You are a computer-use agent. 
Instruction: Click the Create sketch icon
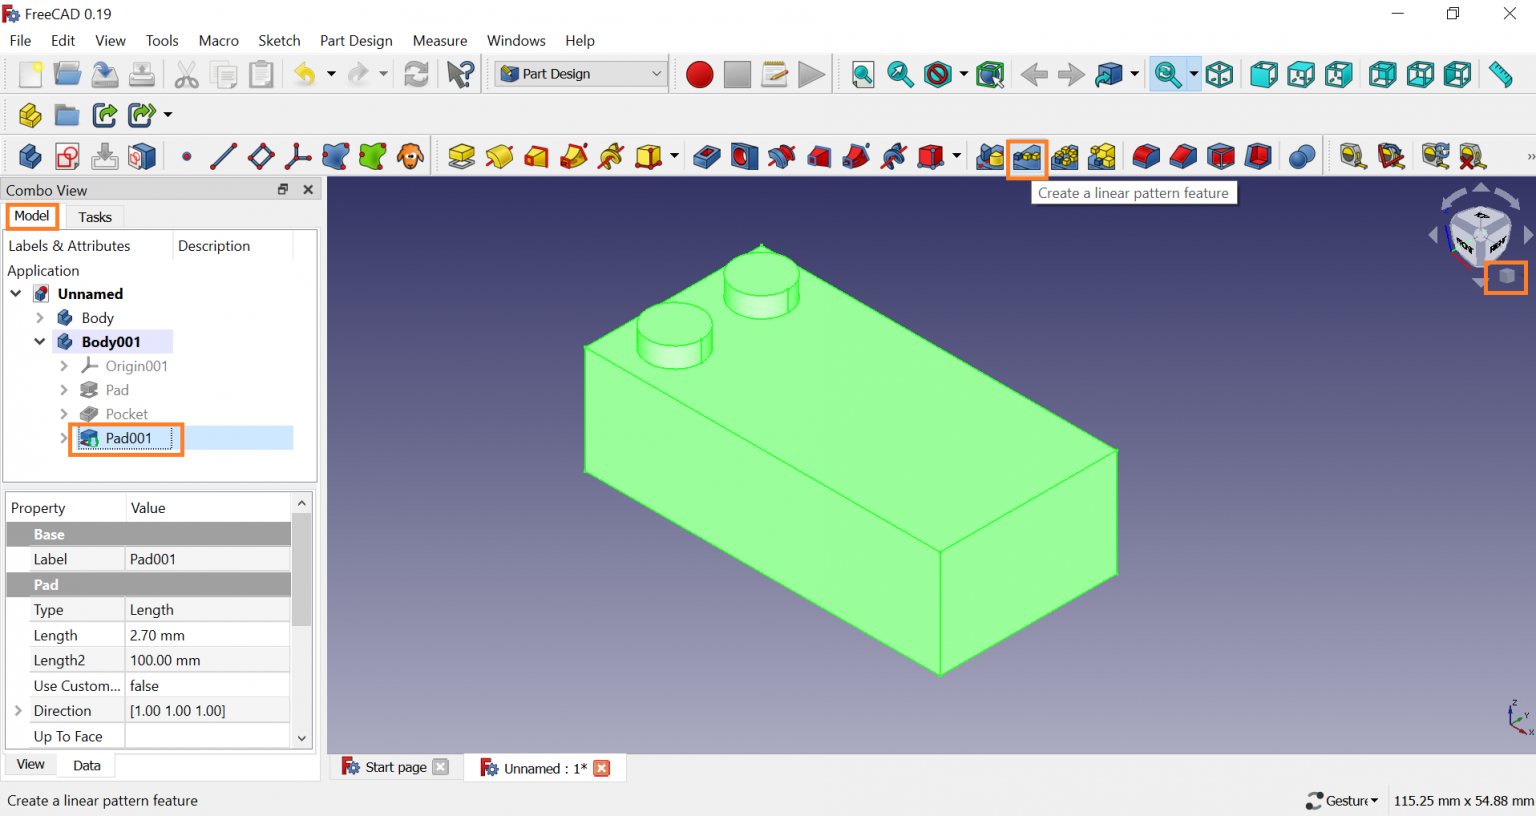67,157
